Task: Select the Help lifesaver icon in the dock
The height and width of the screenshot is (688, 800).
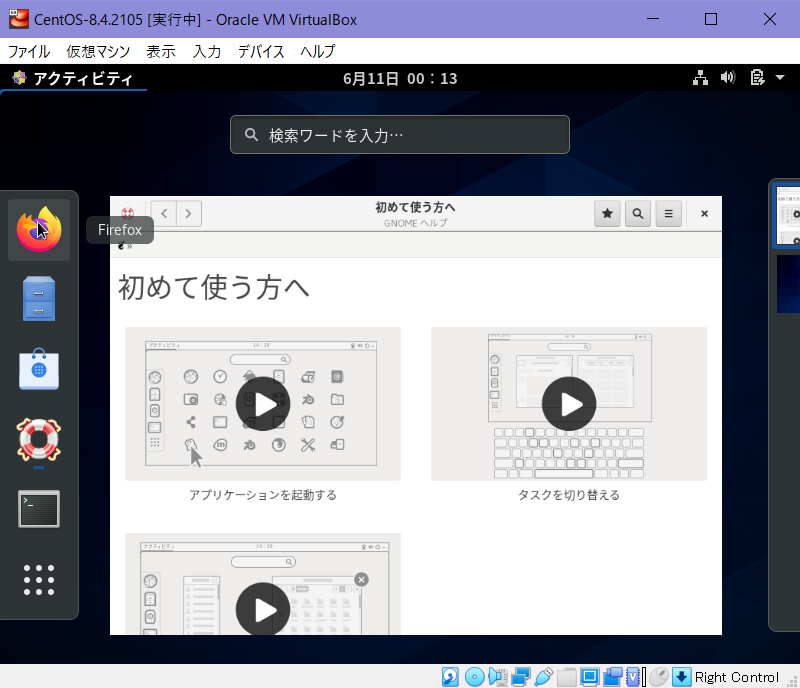Action: [x=38, y=440]
